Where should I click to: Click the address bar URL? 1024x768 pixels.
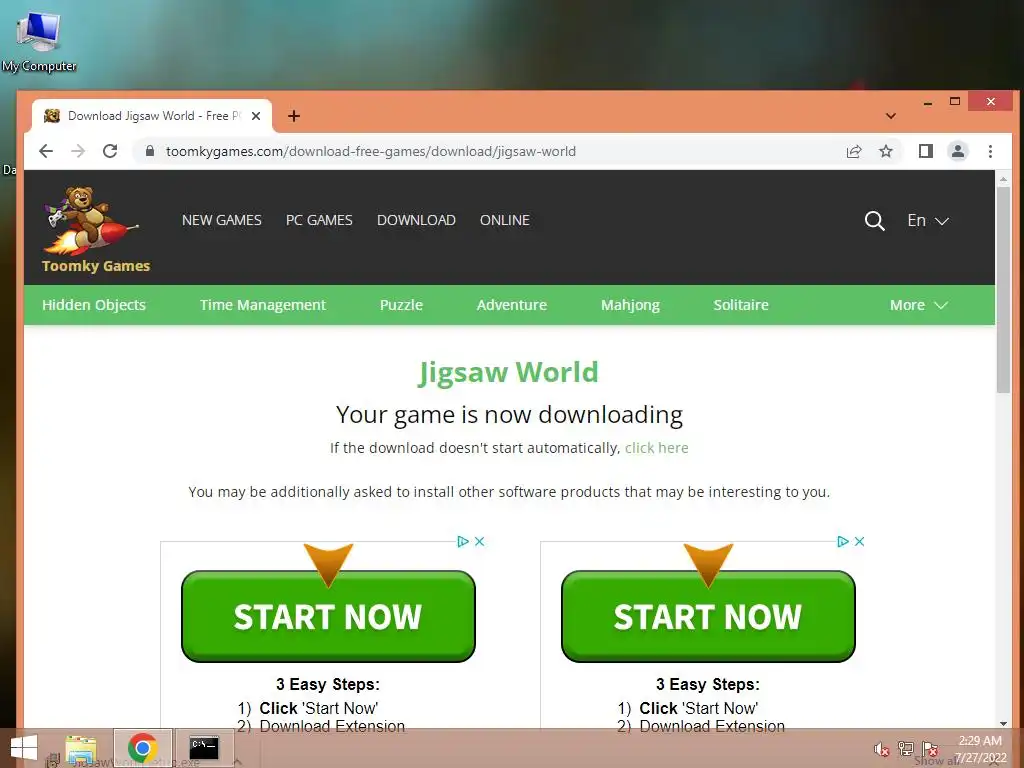pyautogui.click(x=370, y=152)
